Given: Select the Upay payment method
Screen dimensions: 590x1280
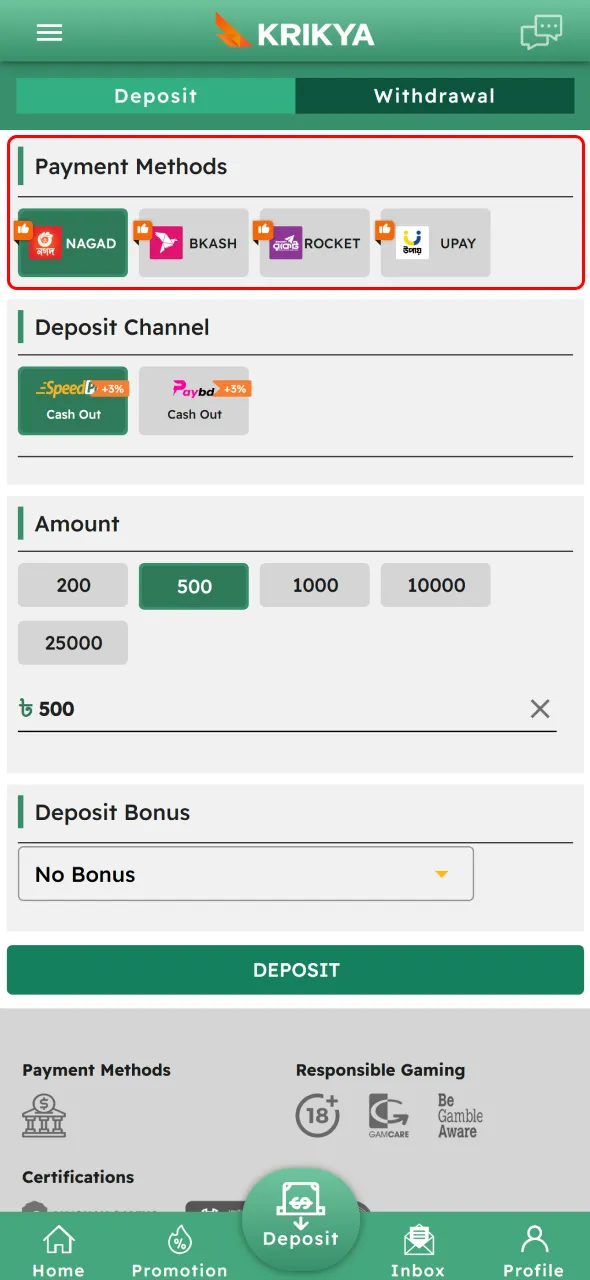Looking at the screenshot, I should (435, 242).
